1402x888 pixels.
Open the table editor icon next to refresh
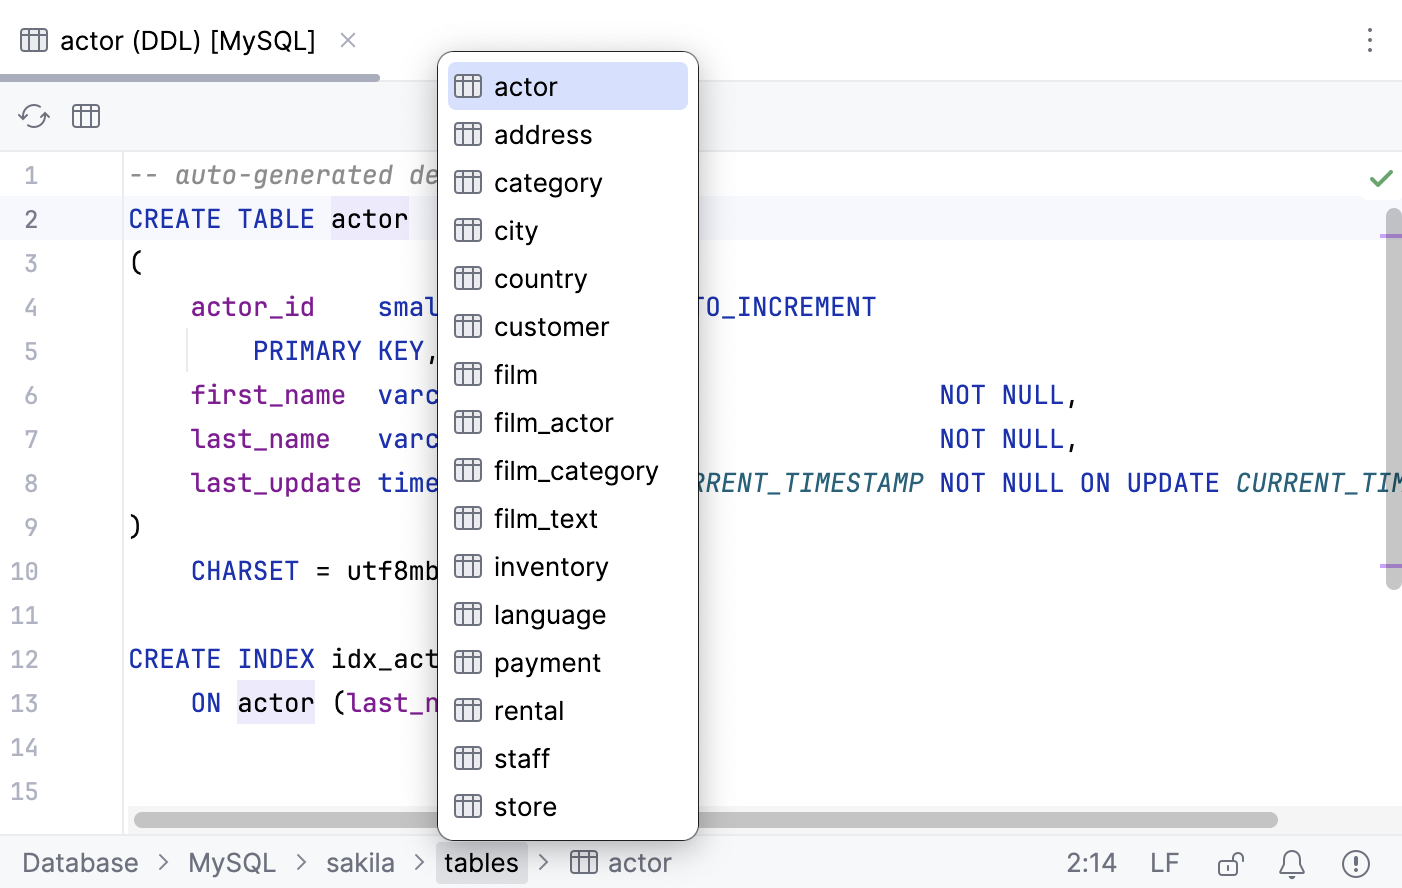coord(86,116)
